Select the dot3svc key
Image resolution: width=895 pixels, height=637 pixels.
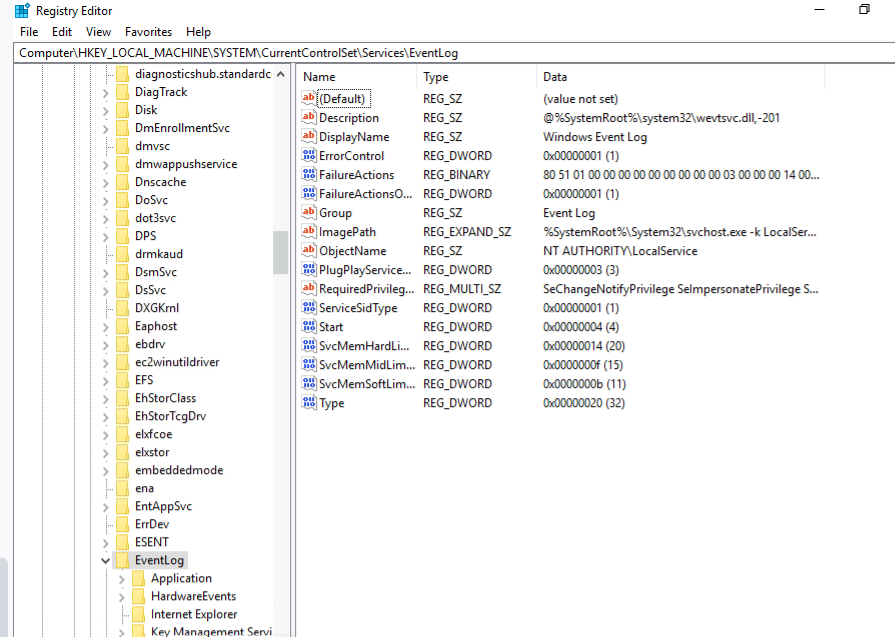coord(155,218)
